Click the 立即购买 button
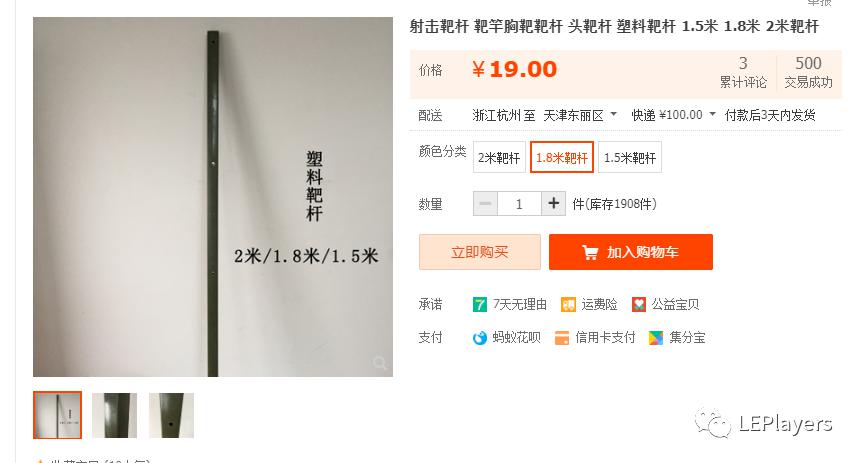860x463 pixels. pos(480,252)
